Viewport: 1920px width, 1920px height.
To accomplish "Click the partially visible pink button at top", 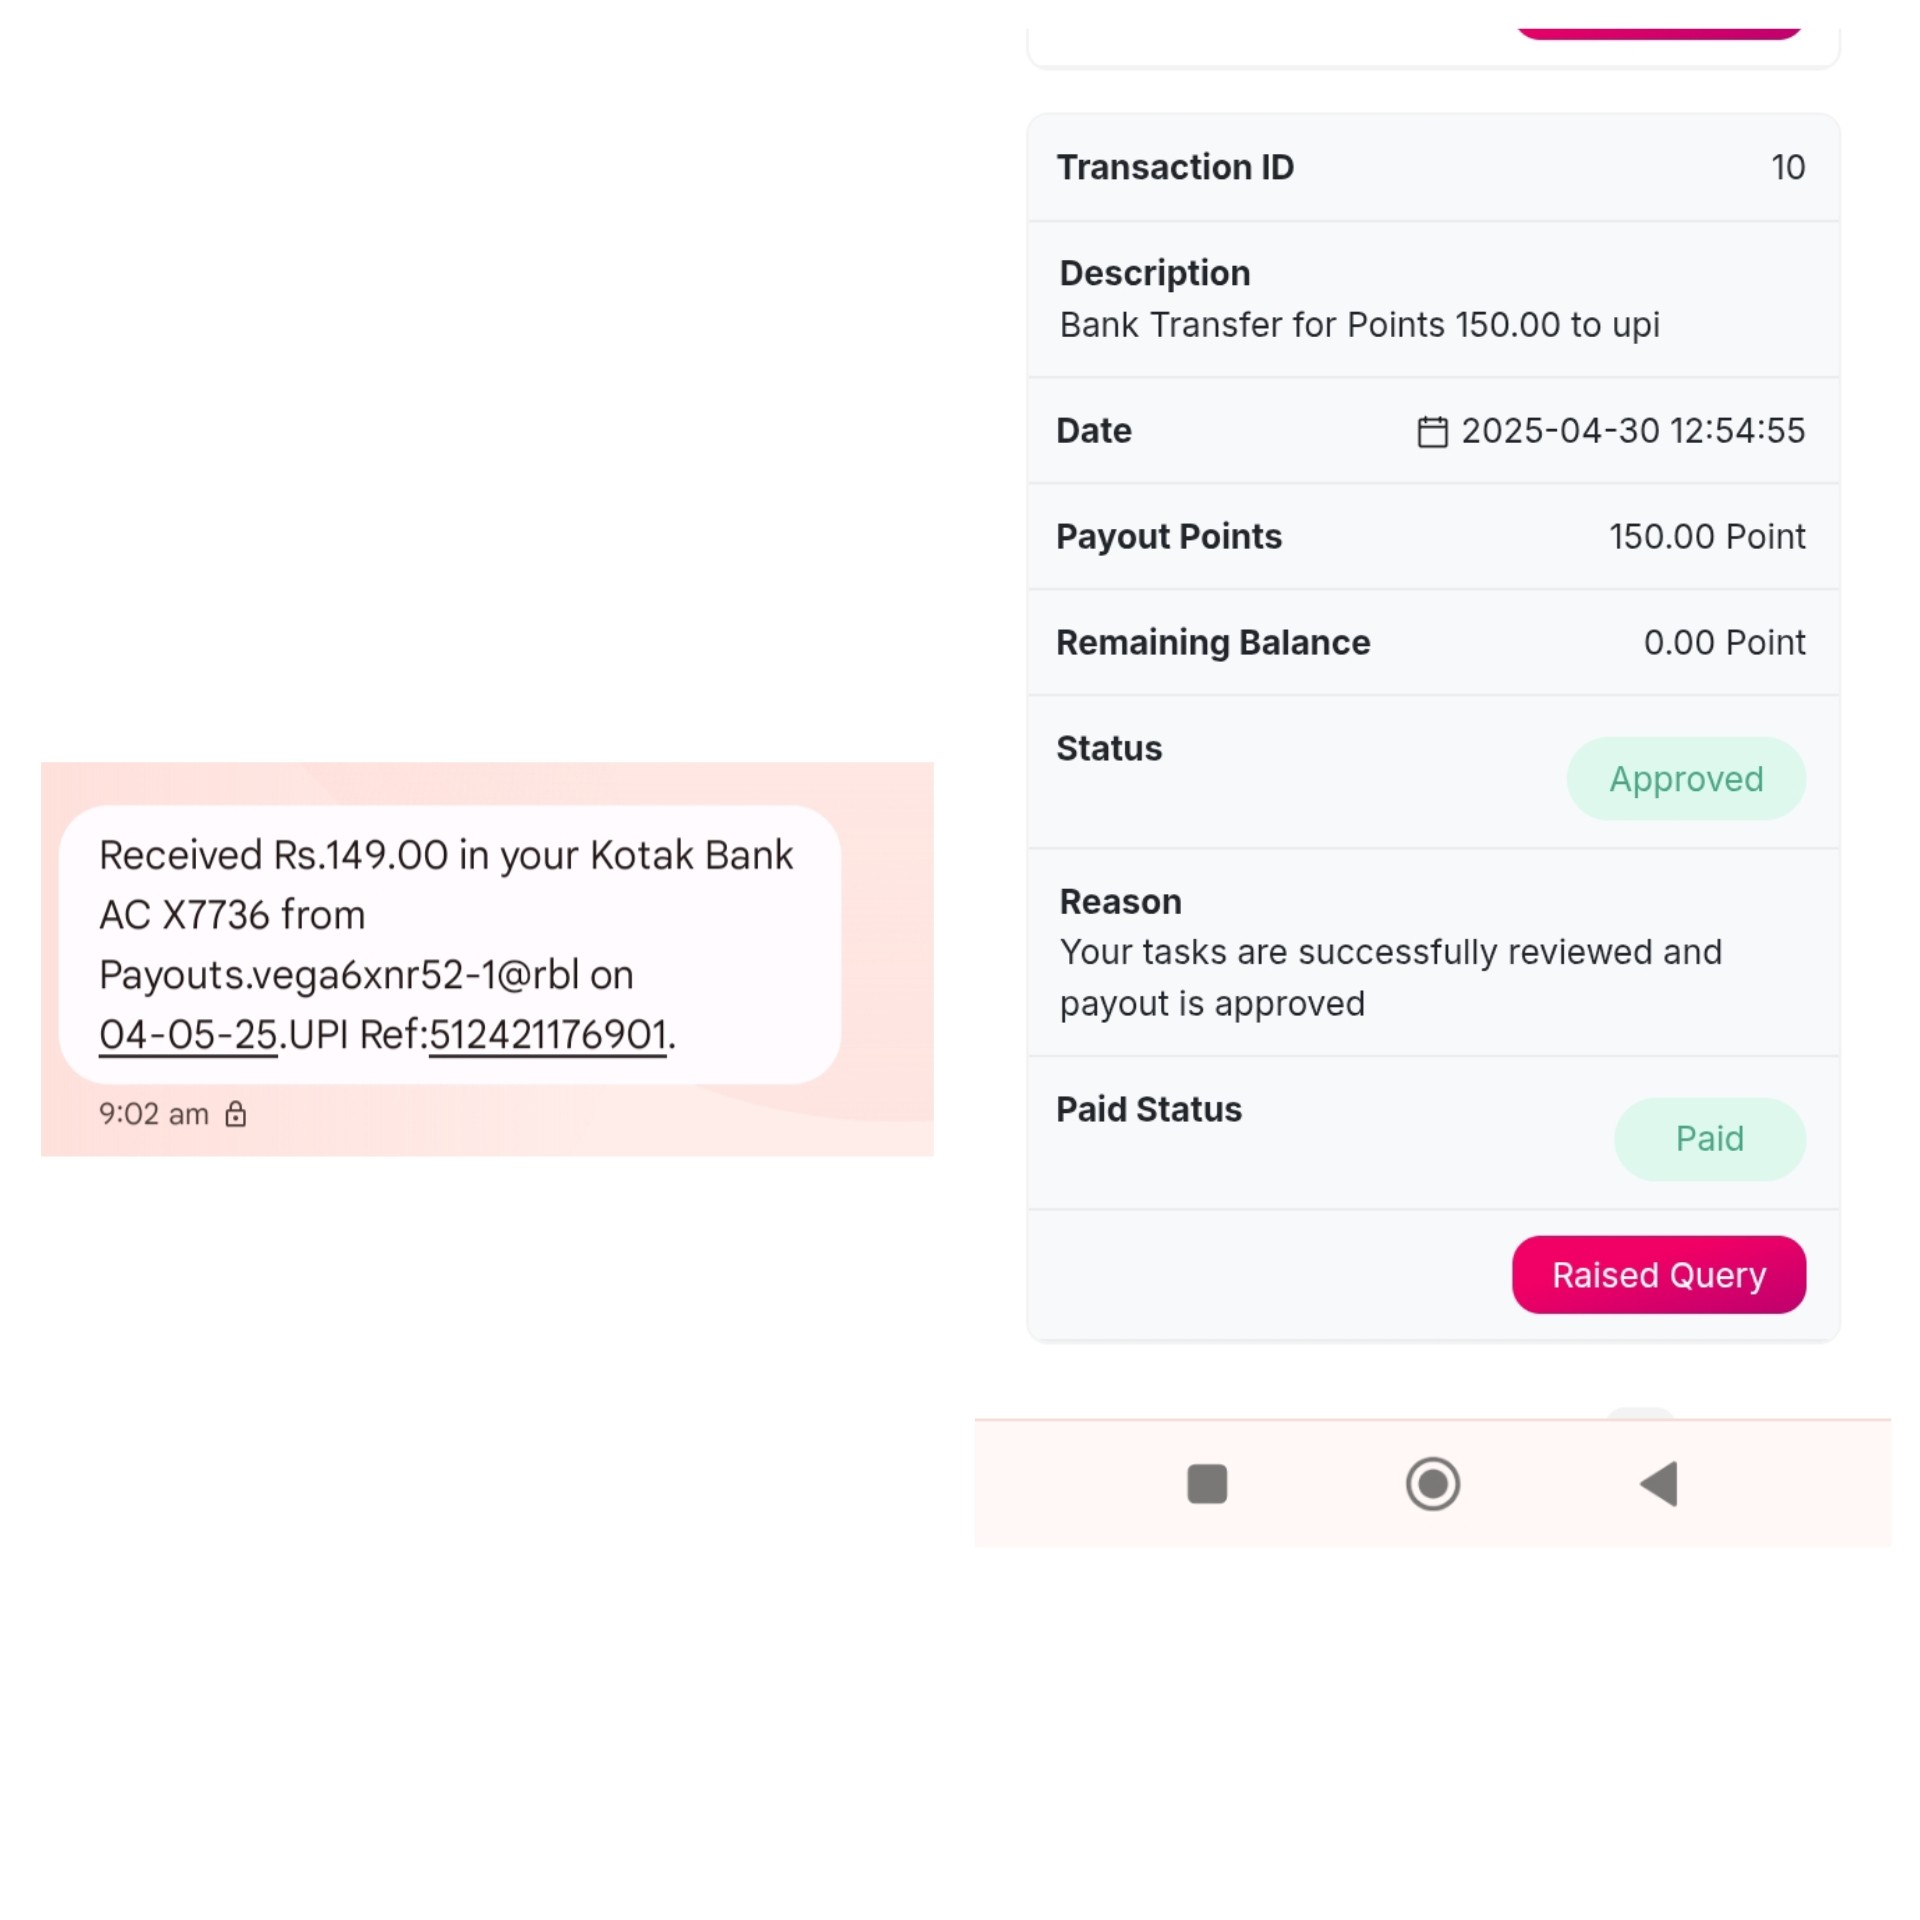I will [x=1658, y=34].
